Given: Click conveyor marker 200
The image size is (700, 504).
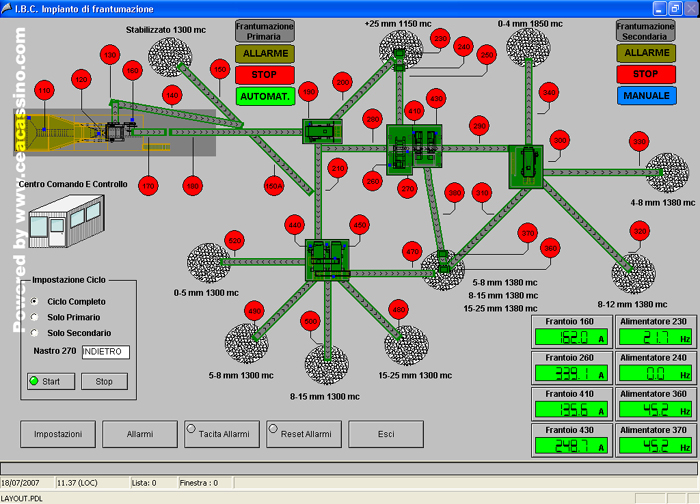Looking at the screenshot, I should [343, 82].
